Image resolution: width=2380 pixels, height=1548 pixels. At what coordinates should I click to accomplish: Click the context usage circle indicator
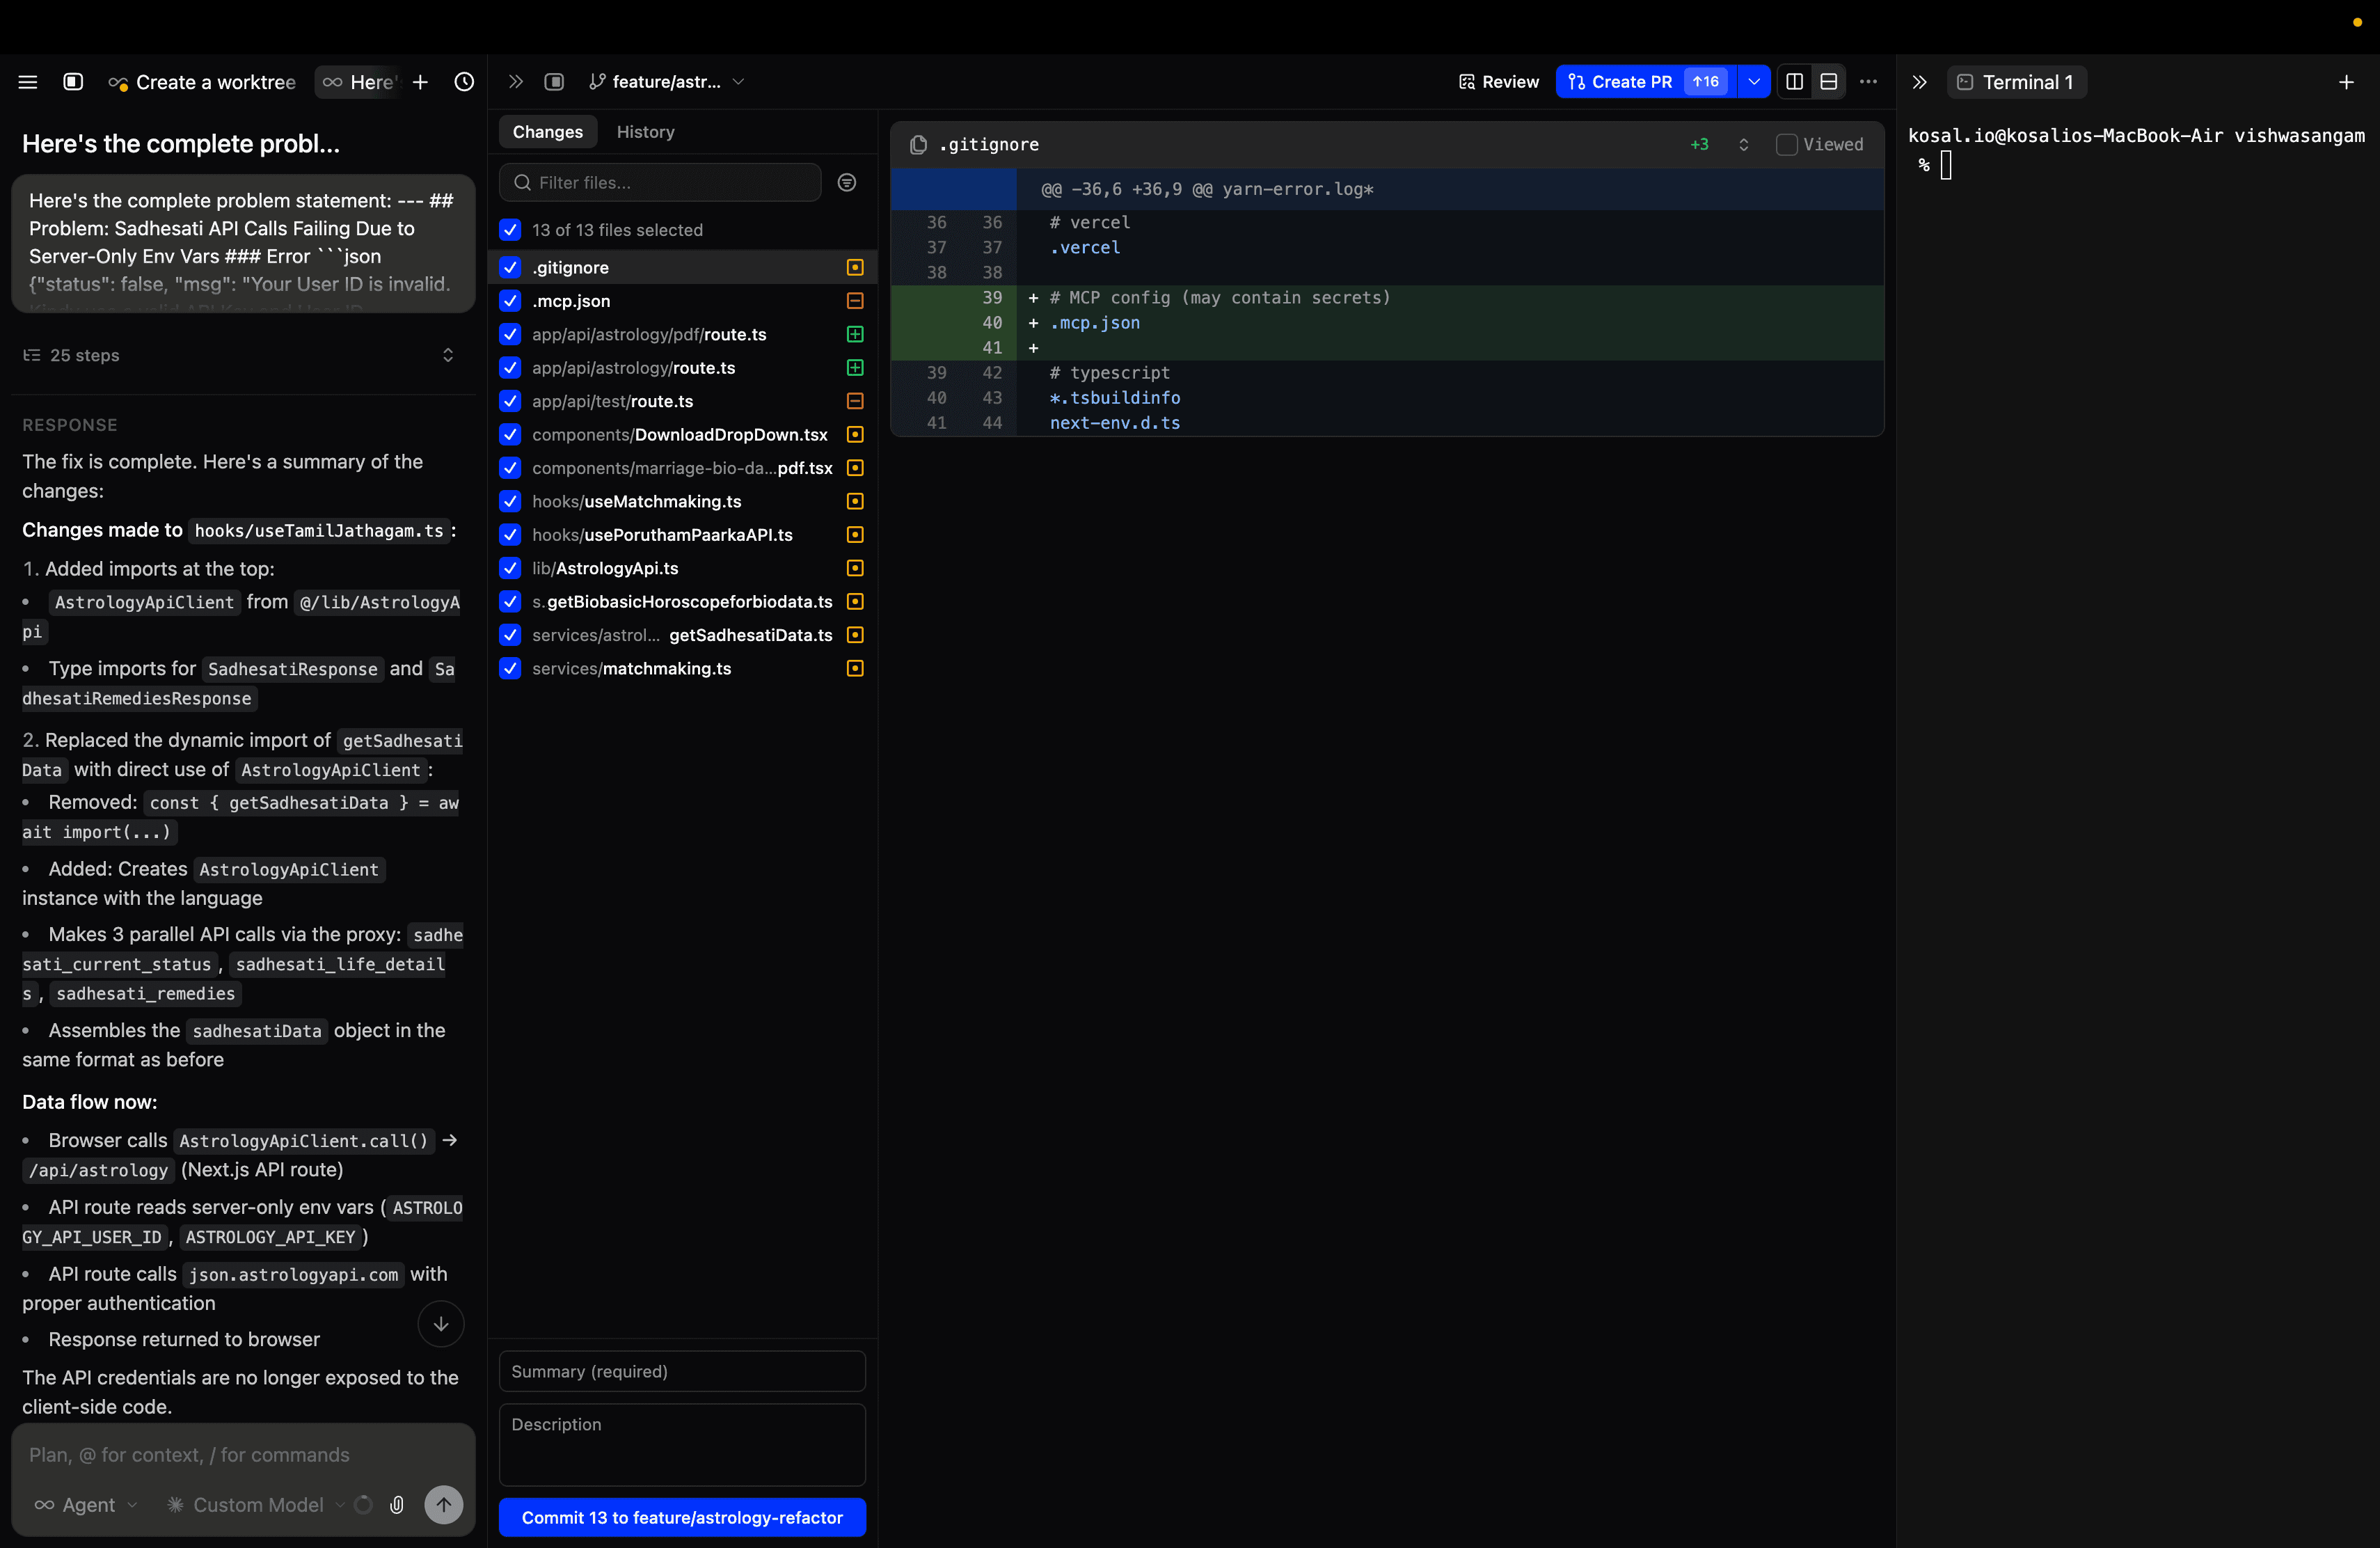(x=364, y=1505)
